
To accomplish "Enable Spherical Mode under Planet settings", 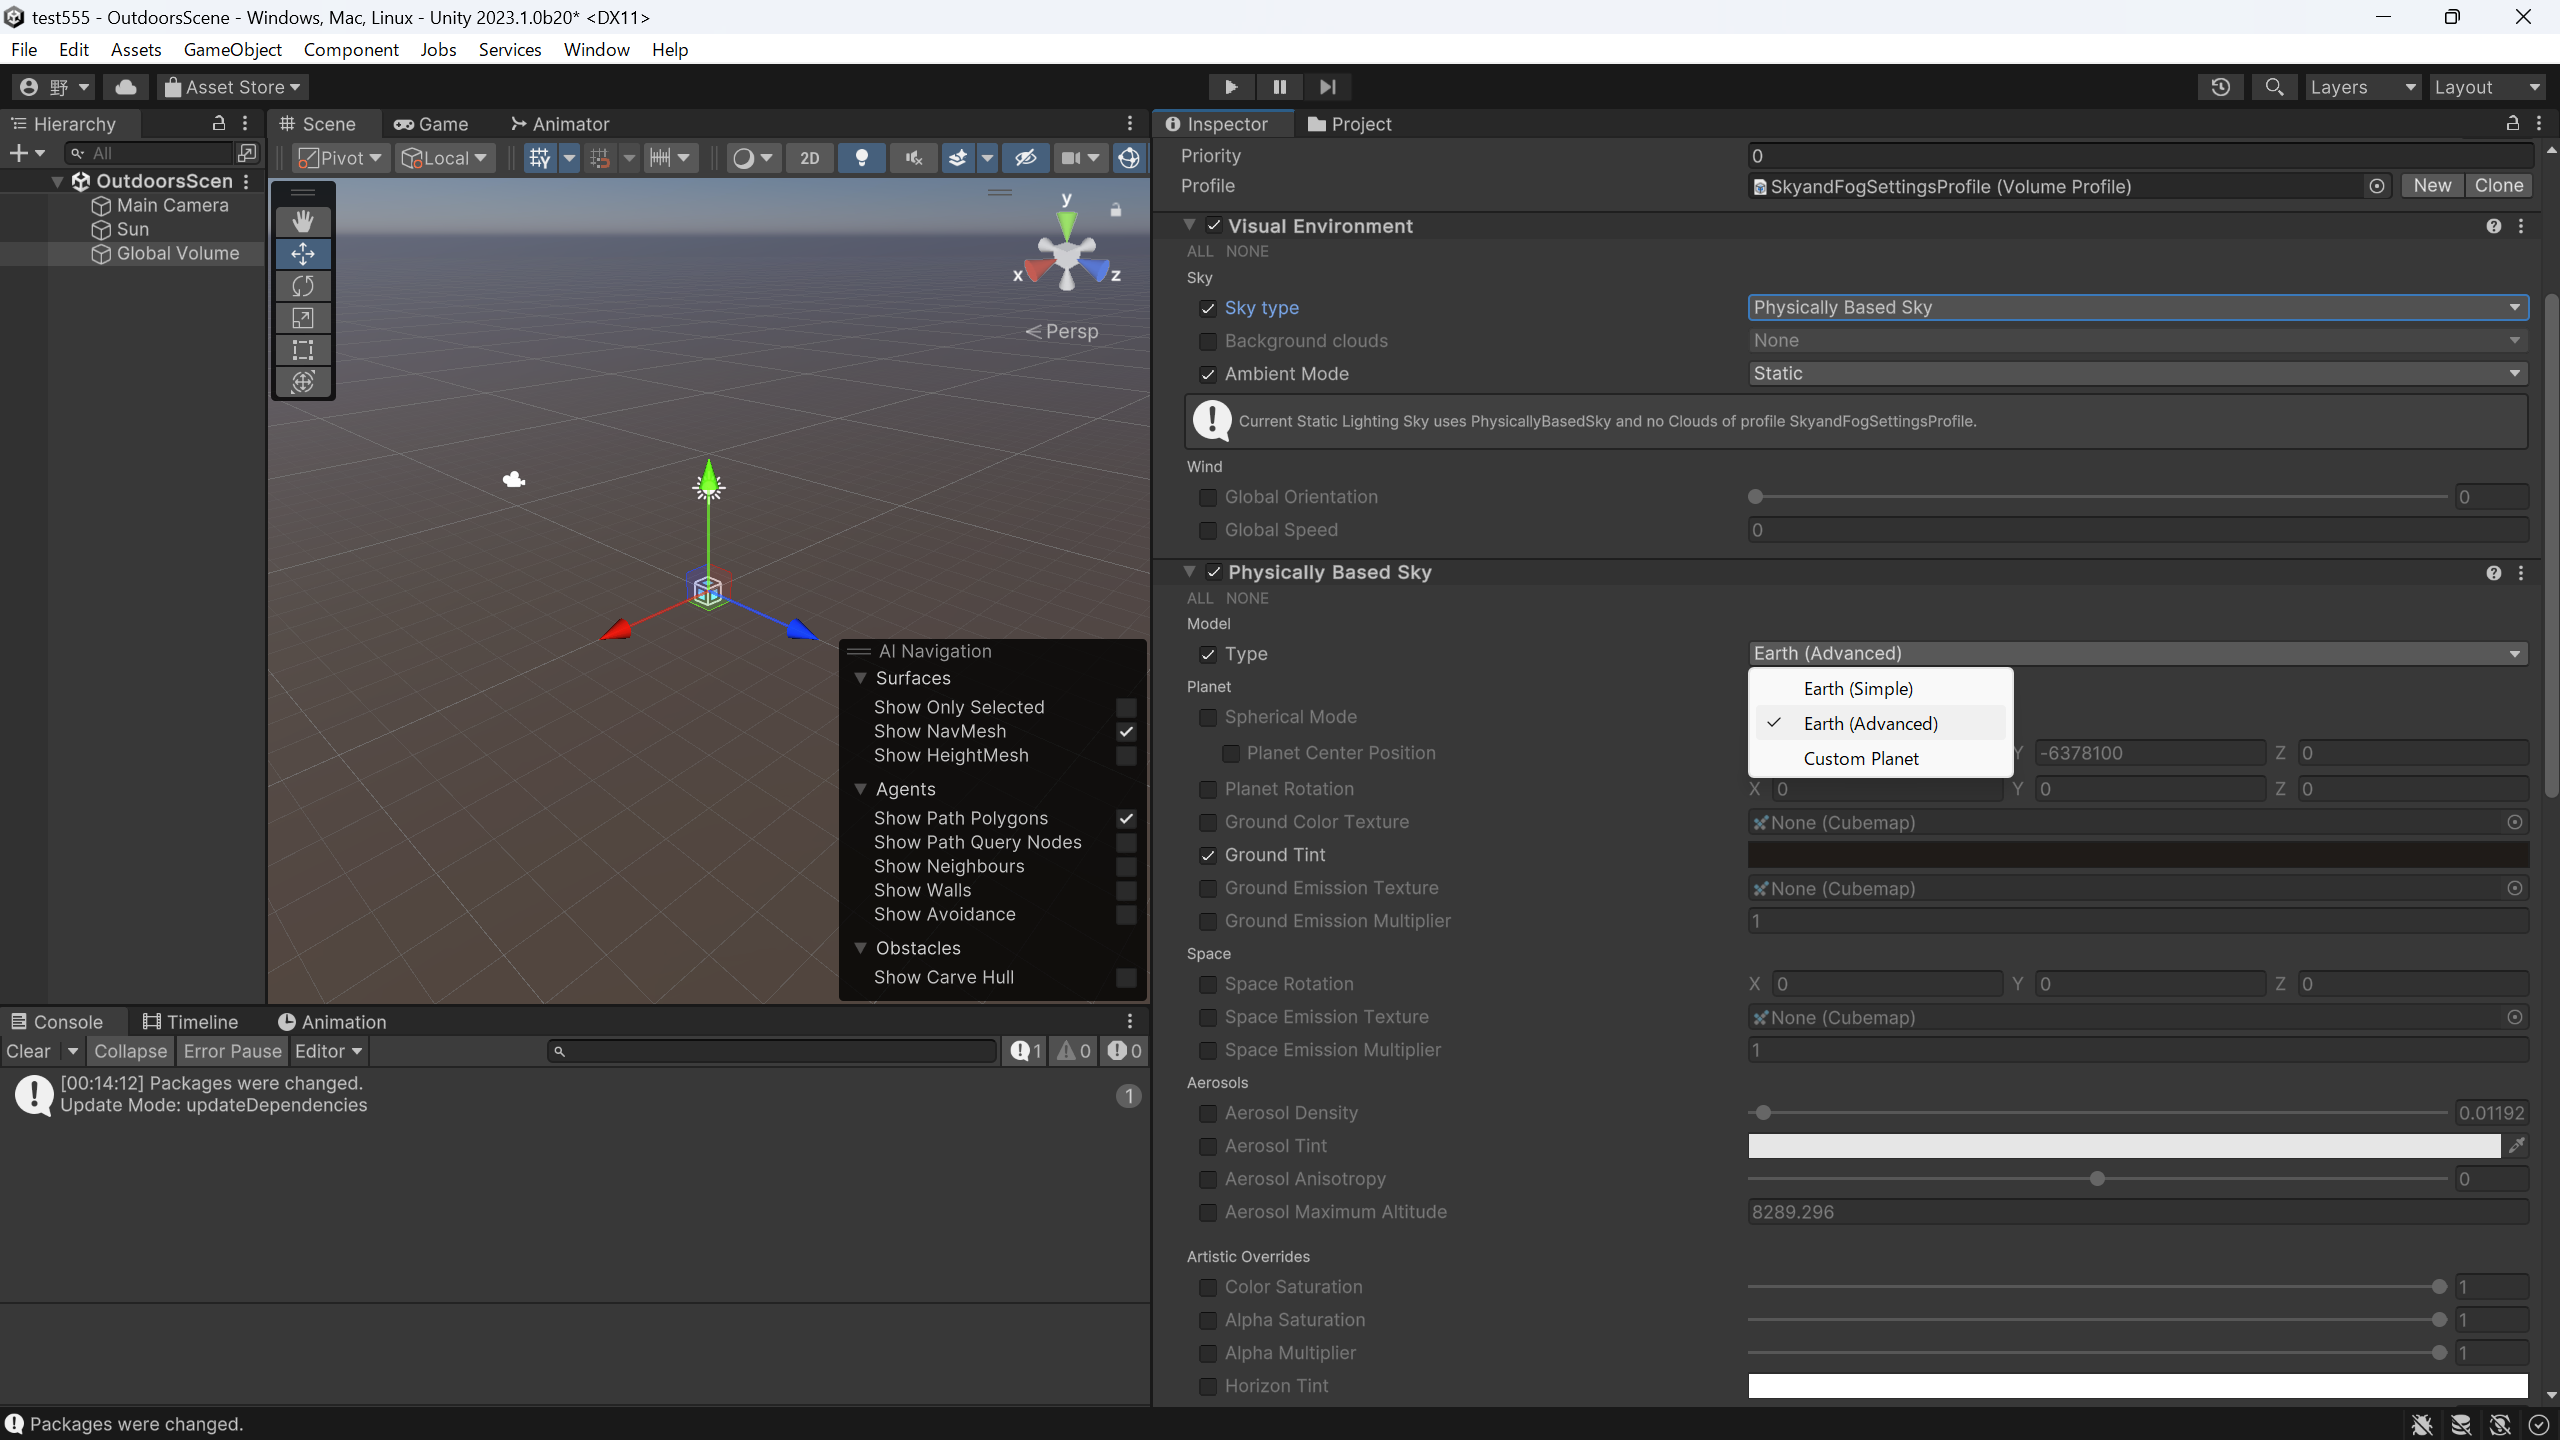I will pyautogui.click(x=1207, y=717).
